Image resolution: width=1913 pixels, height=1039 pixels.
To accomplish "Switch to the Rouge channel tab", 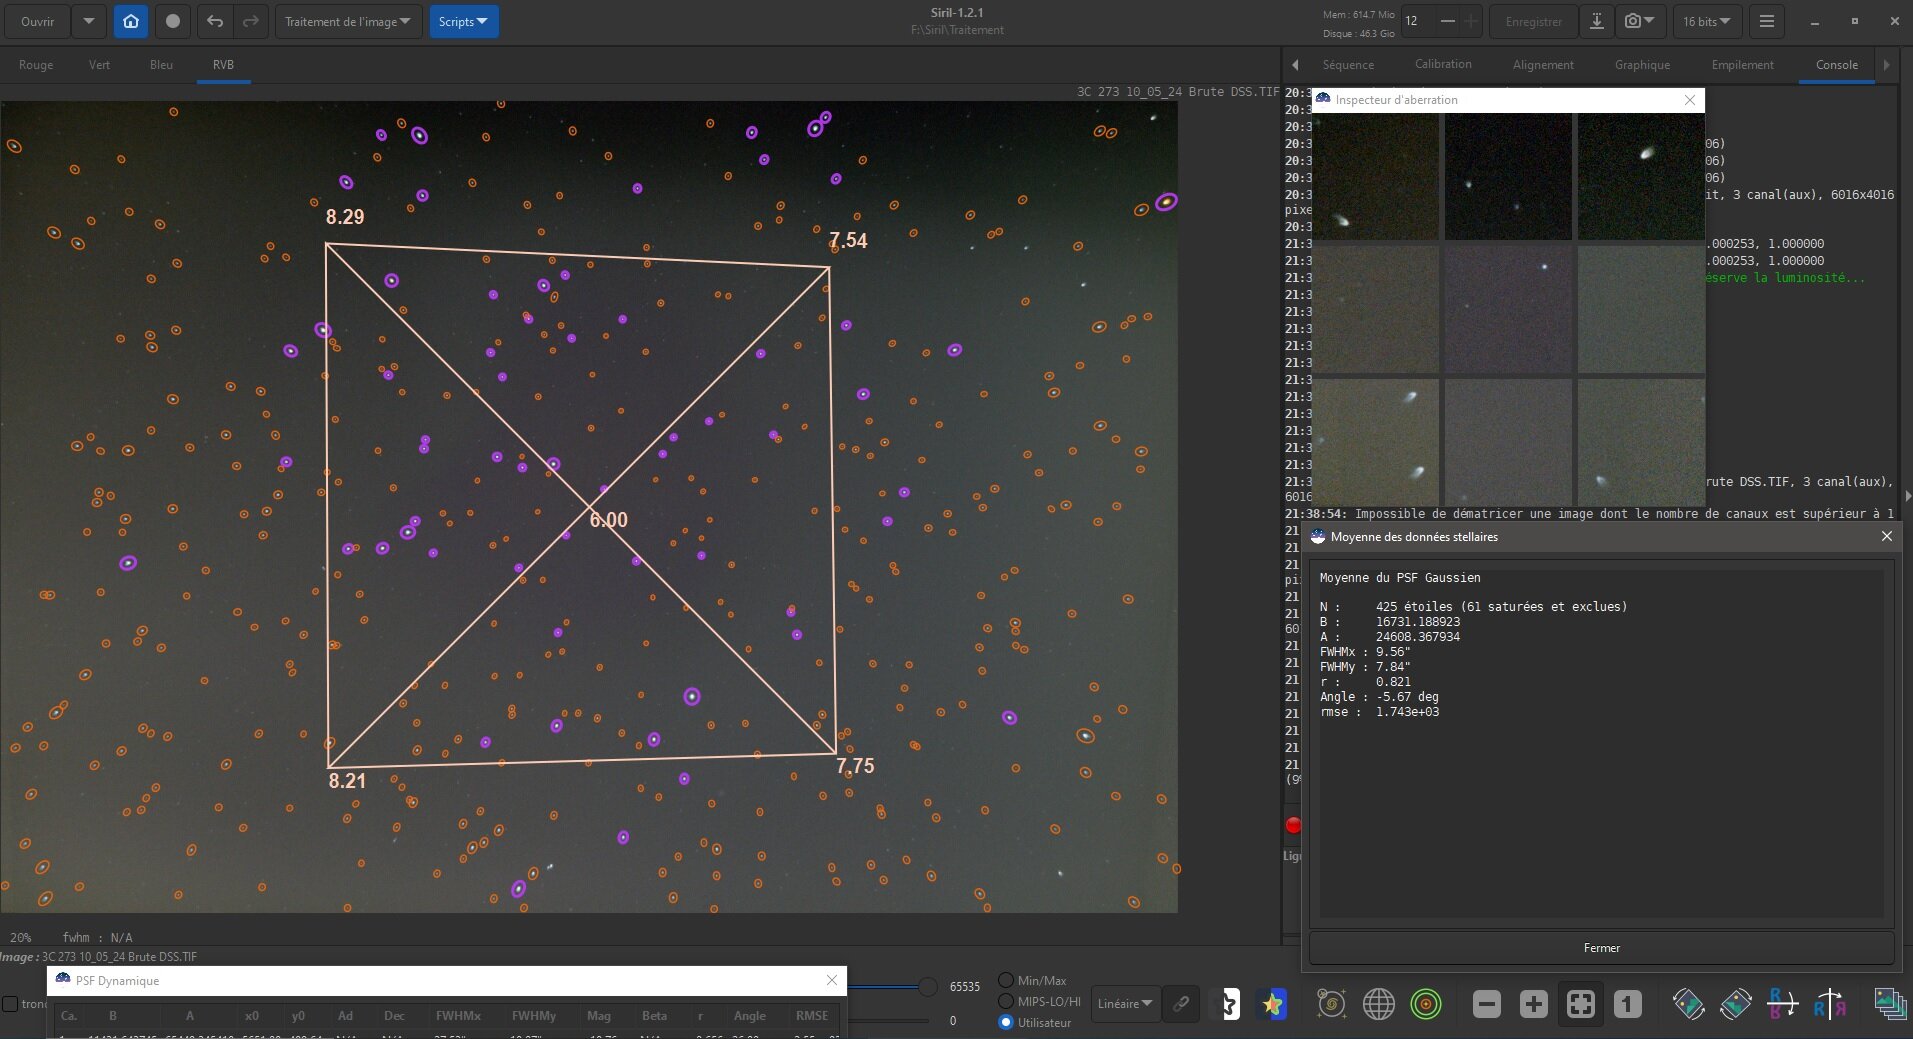I will [36, 65].
